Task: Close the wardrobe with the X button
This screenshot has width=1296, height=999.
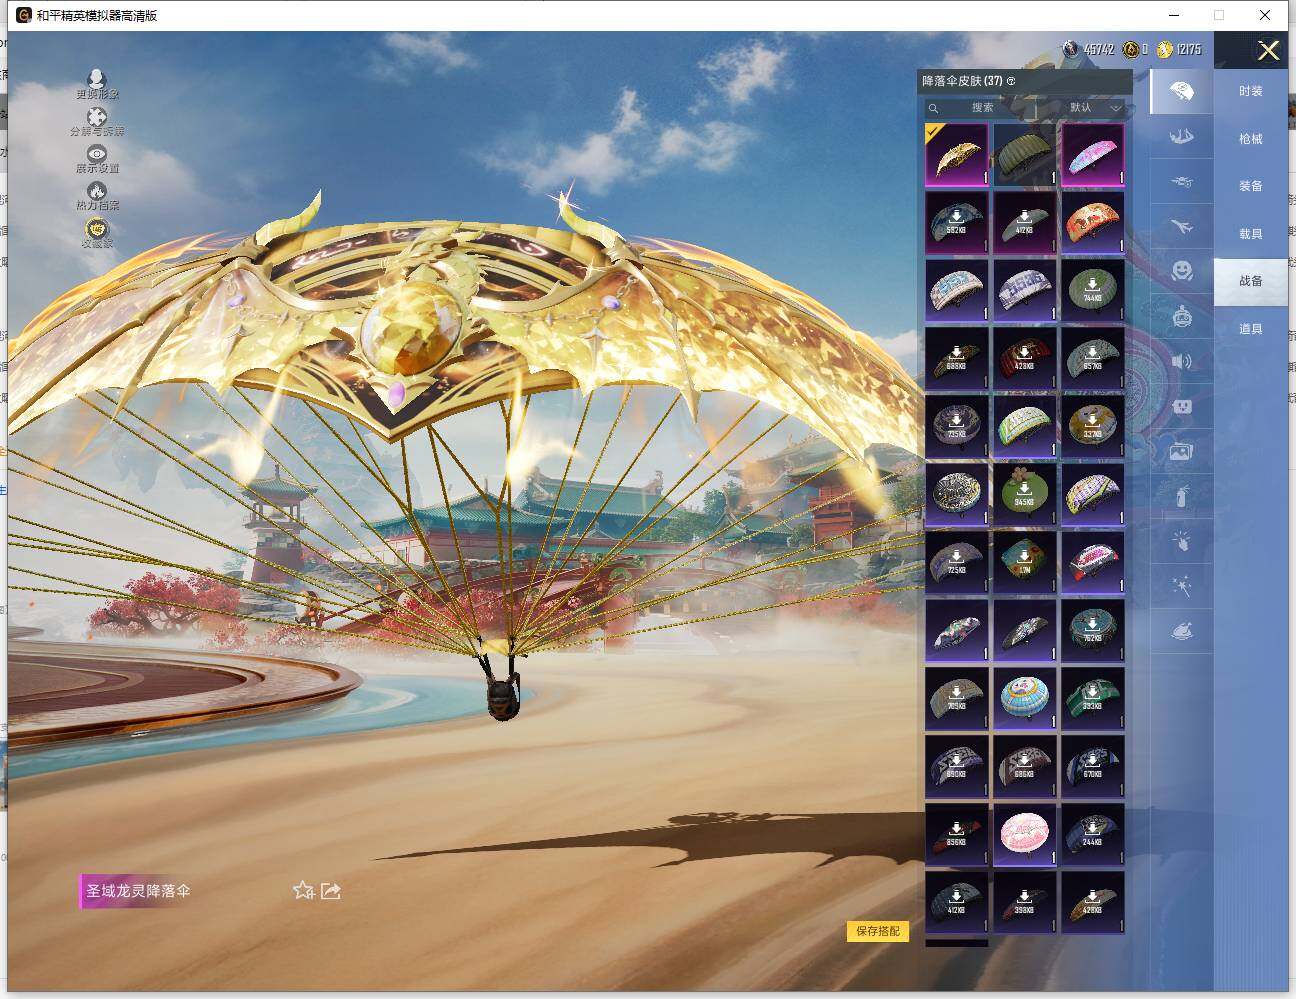Action: coord(1269,51)
